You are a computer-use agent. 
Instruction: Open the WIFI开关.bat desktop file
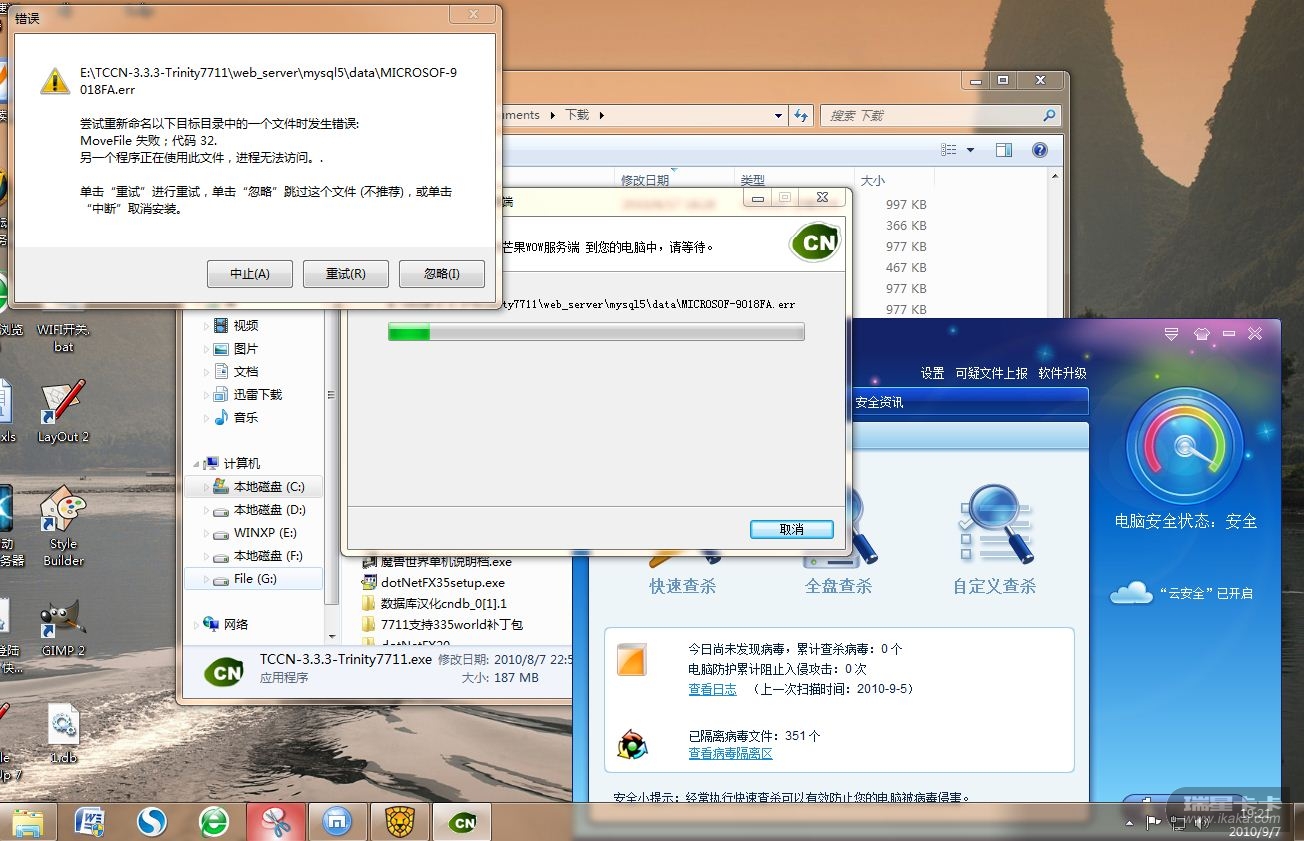tap(63, 337)
